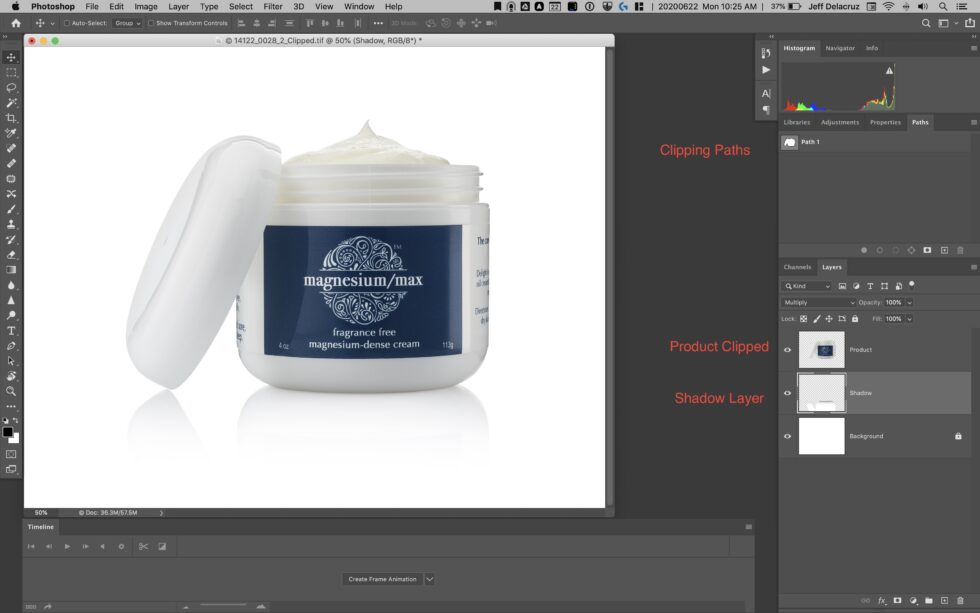The image size is (980, 613).
Task: Select the Pen tool
Action: [11, 346]
